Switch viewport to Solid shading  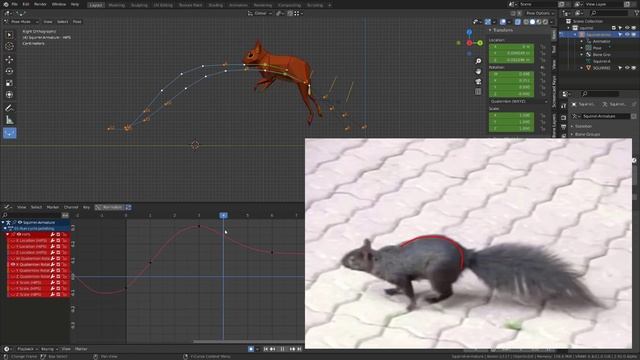(532, 22)
